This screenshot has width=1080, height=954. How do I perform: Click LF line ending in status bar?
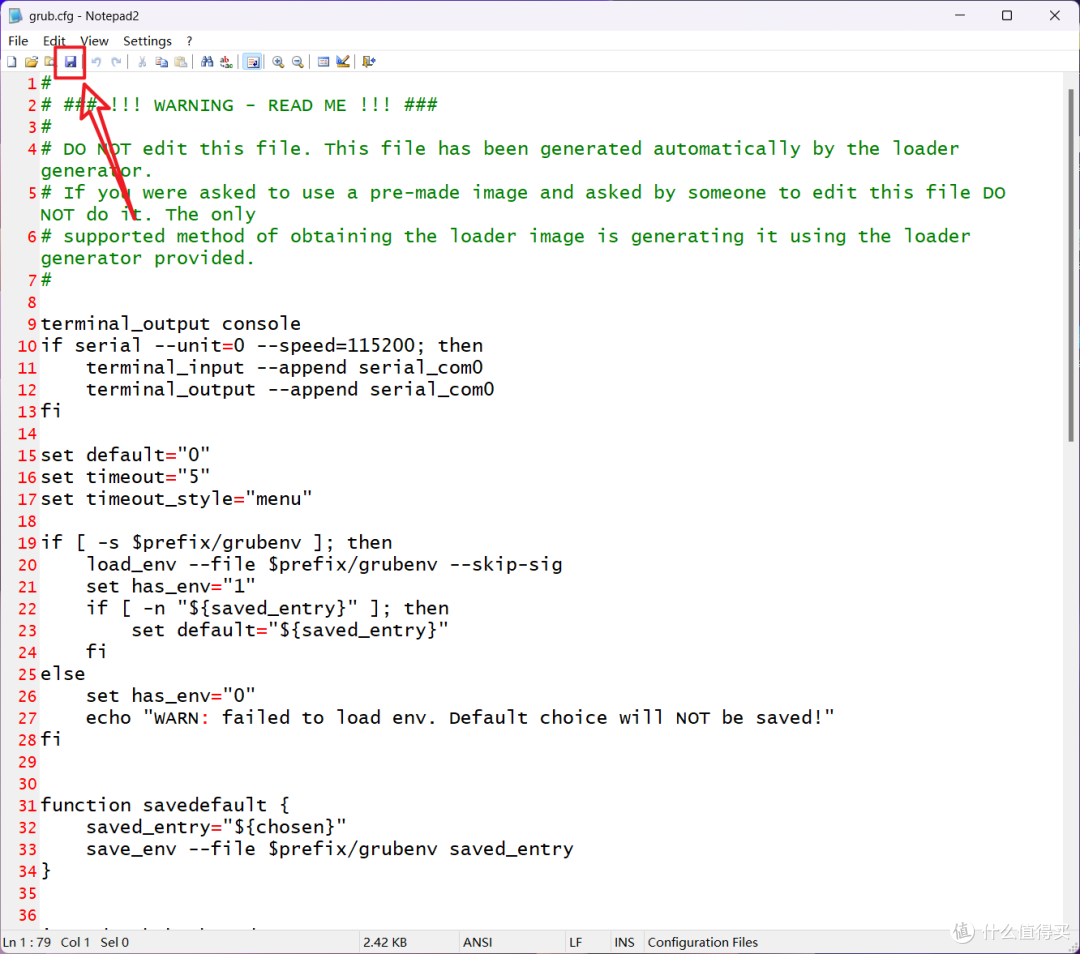tap(576, 942)
